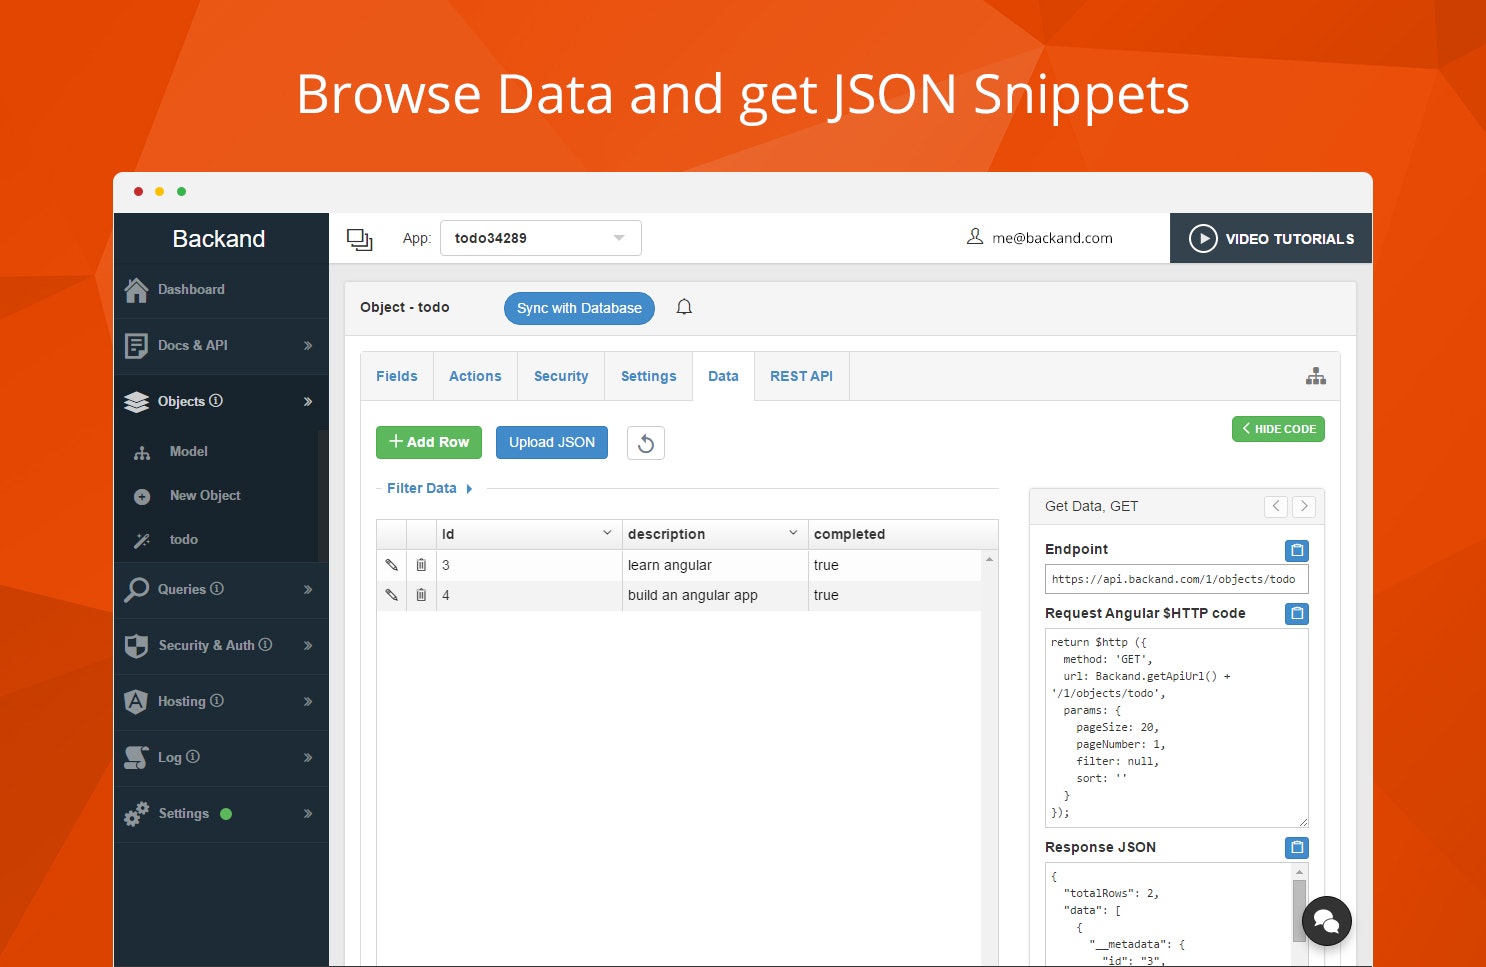This screenshot has width=1486, height=967.
Task: Expand the Hosting chevron
Action: pyautogui.click(x=308, y=702)
